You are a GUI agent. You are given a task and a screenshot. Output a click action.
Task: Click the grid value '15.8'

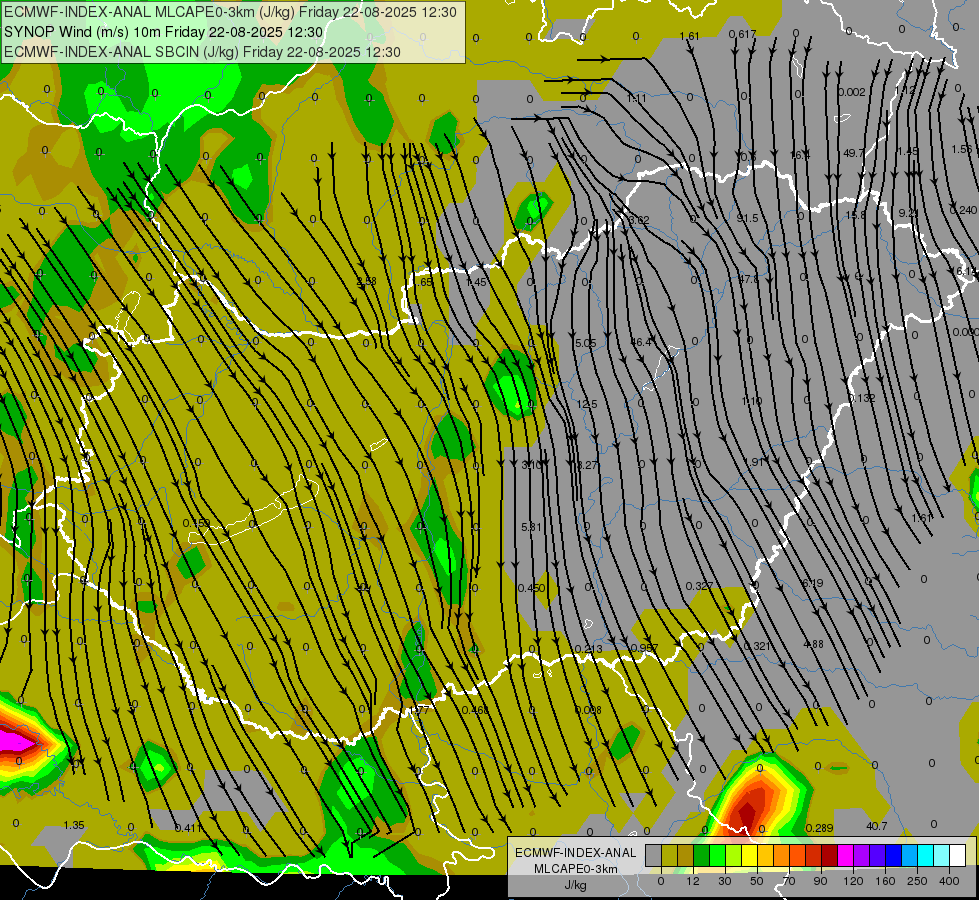[x=855, y=215]
